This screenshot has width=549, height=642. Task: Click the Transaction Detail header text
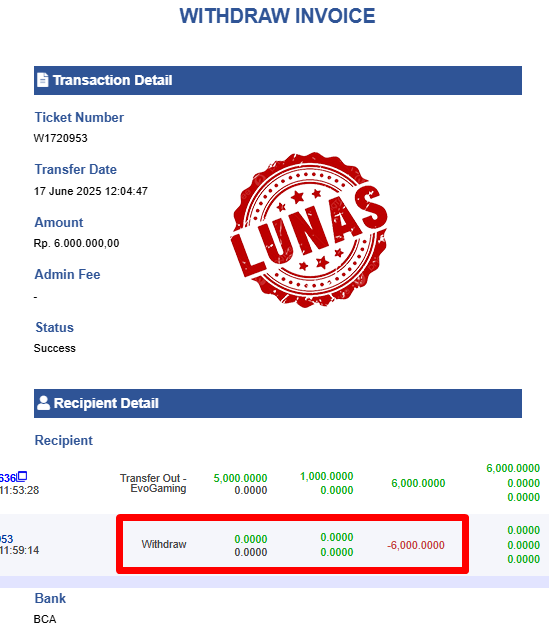[113, 80]
